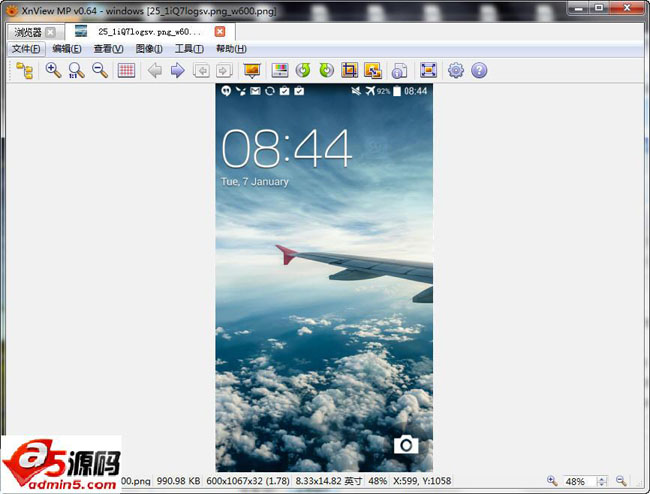Open the 编辑(E) menu
The height and width of the screenshot is (494, 650).
[x=67, y=49]
